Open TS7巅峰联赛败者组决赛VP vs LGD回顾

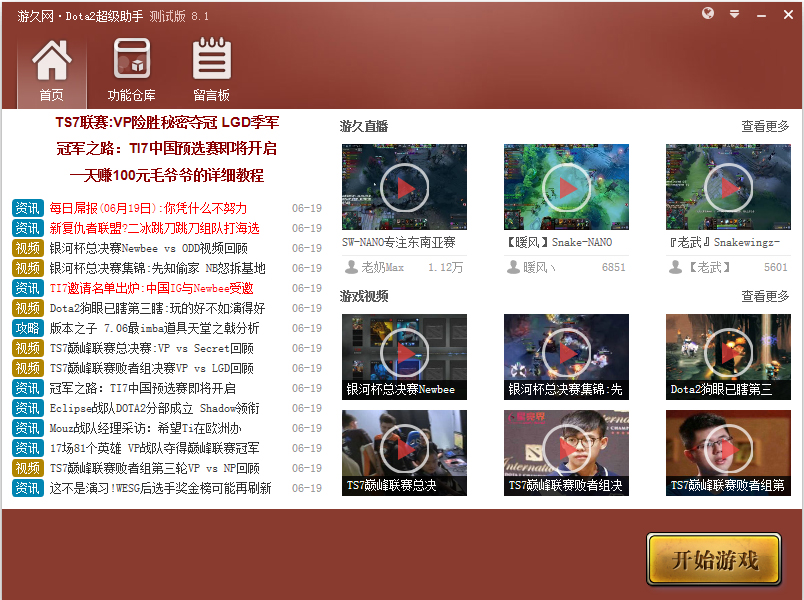coord(151,368)
